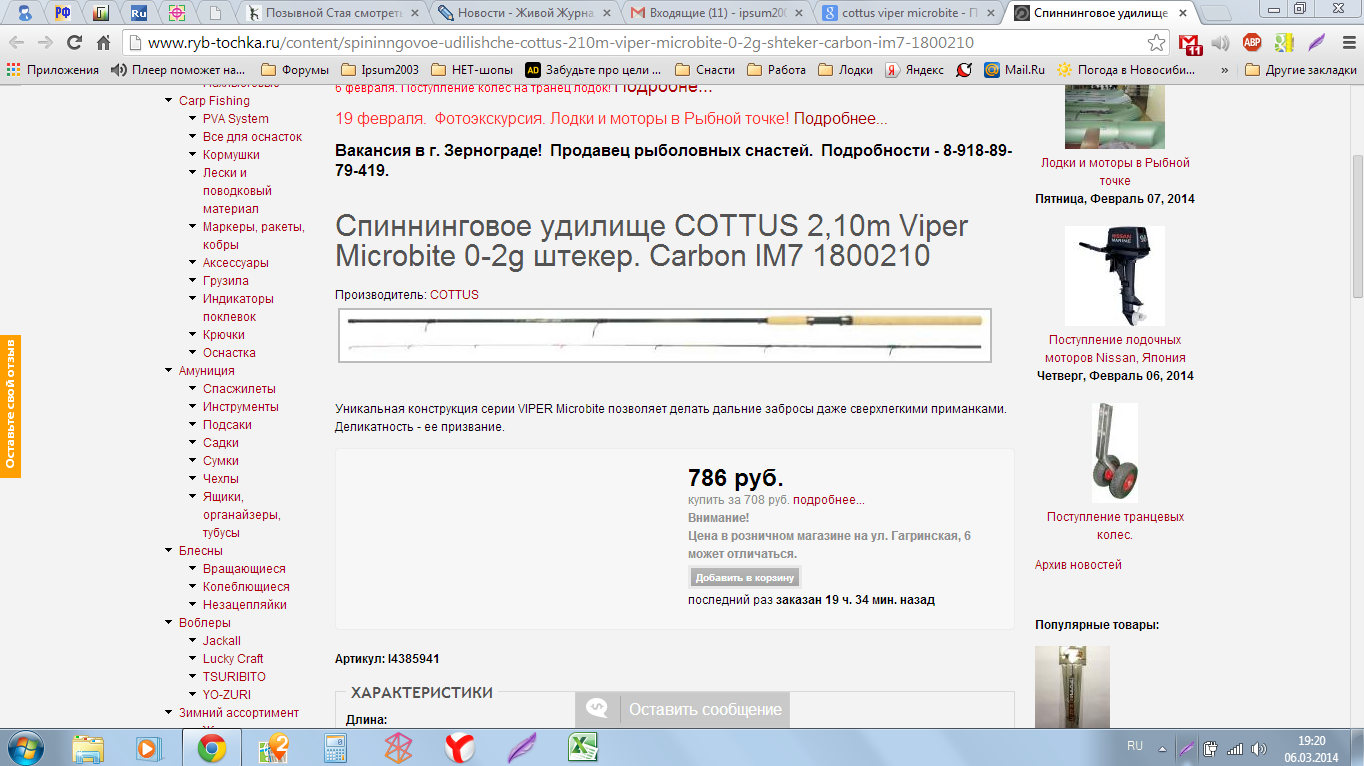Viewport: 1364px width, 766px height.
Task: Open the Adblock Plus extension
Action: click(x=1252, y=43)
